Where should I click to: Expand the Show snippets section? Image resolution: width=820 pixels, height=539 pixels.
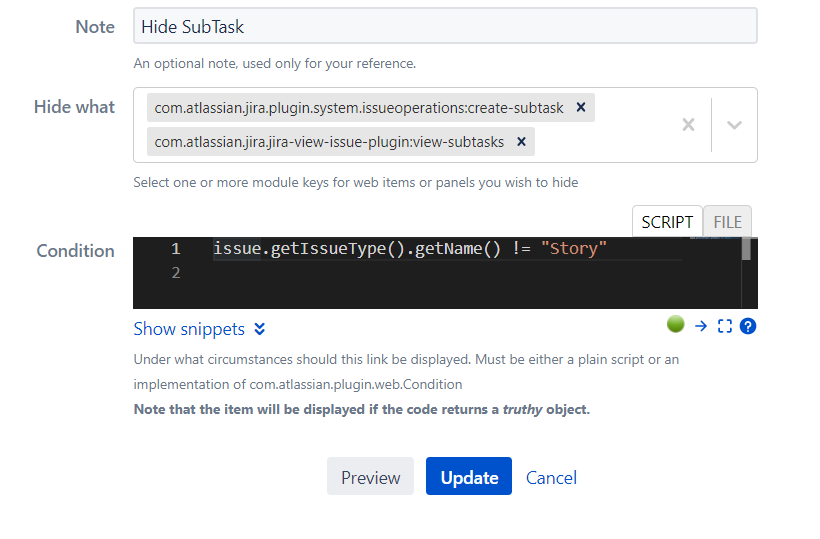pos(200,329)
